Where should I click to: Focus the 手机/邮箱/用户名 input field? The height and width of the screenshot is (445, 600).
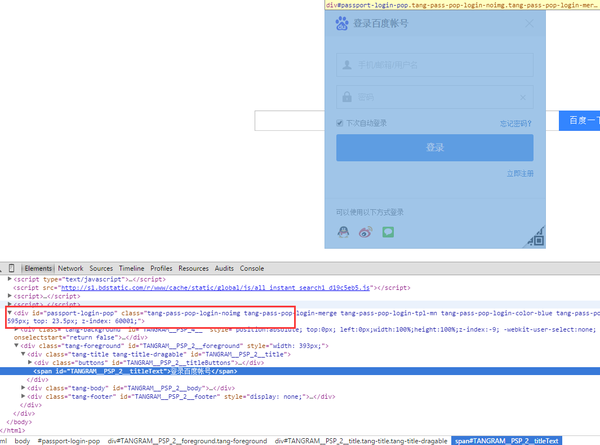pos(435,65)
